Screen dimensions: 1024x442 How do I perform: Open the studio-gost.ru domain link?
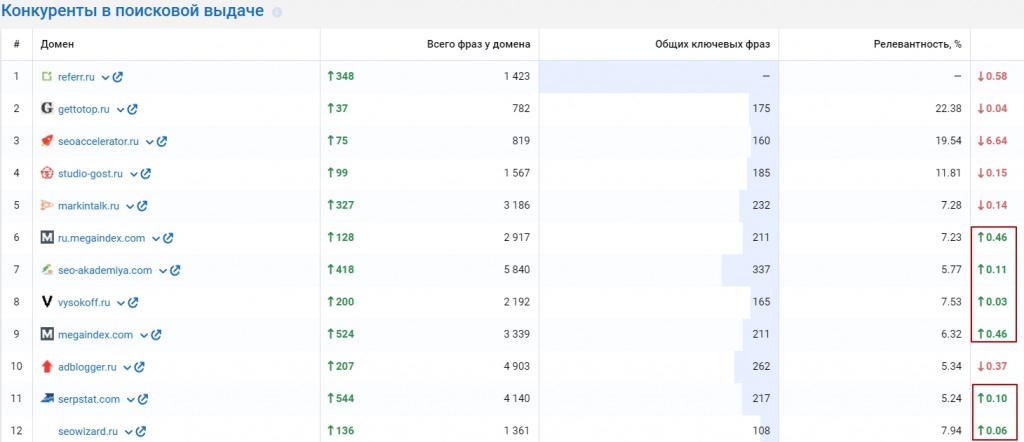pos(90,174)
